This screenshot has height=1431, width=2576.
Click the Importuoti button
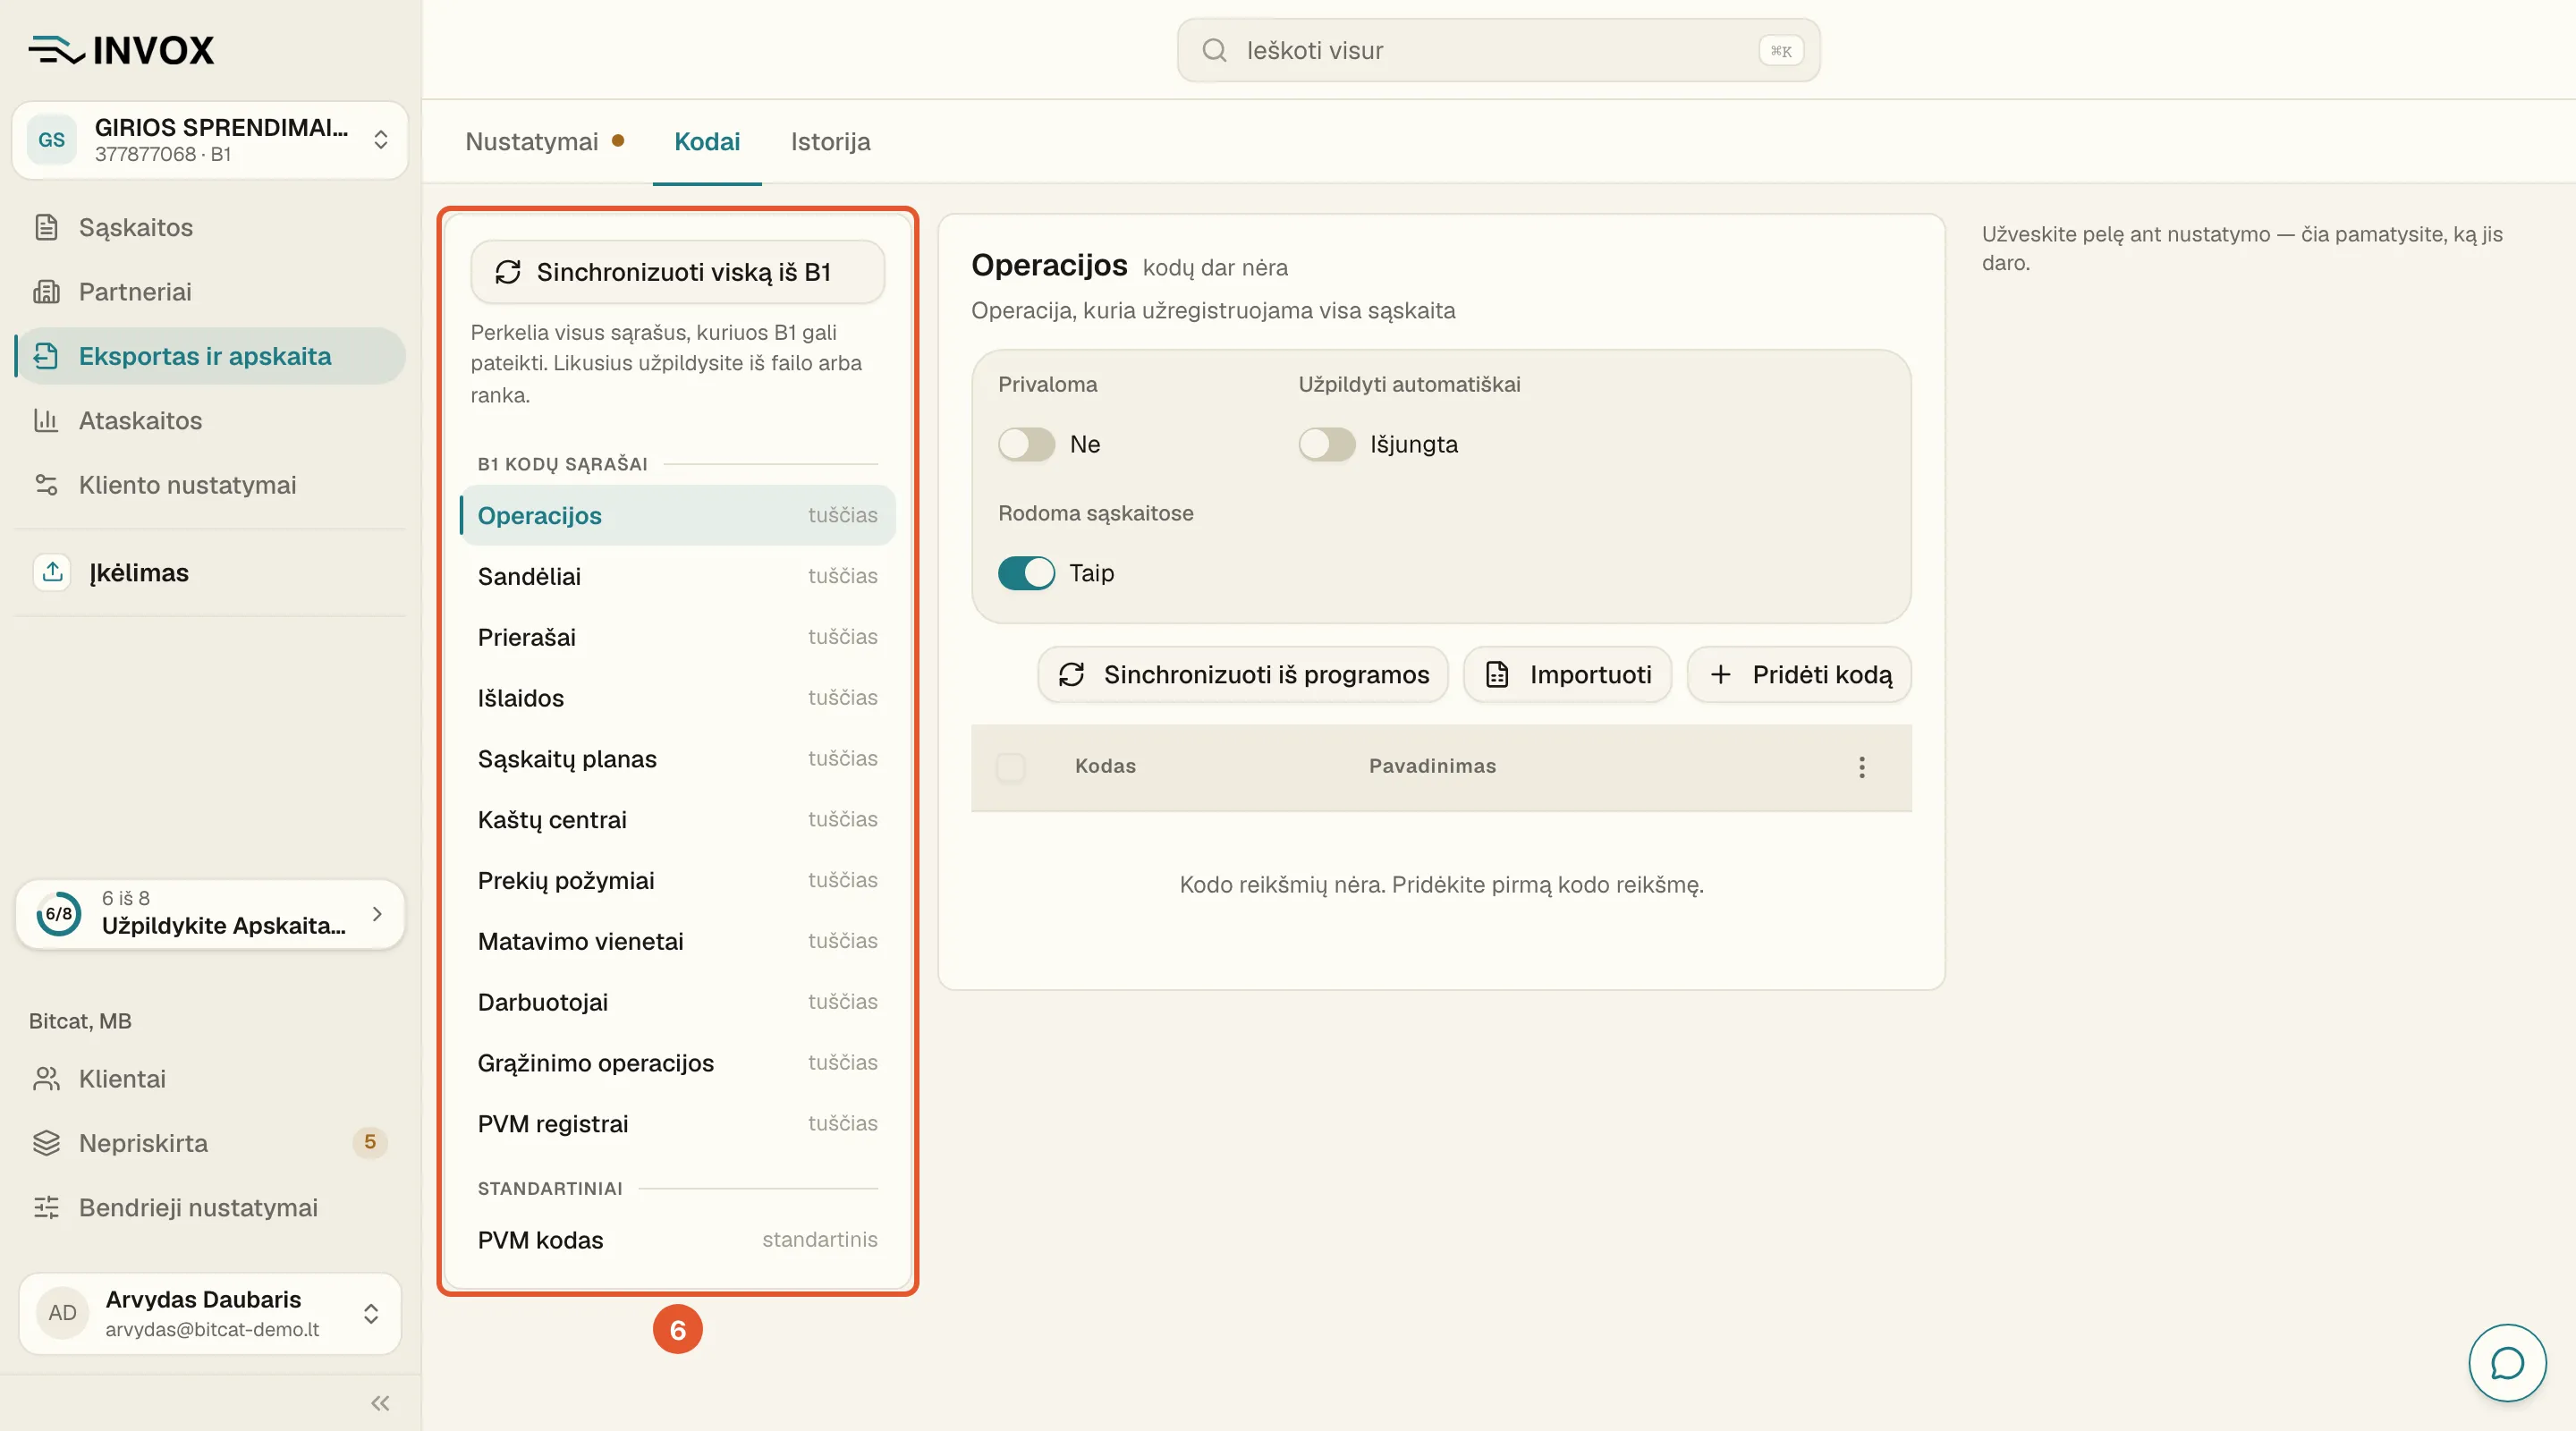point(1567,674)
